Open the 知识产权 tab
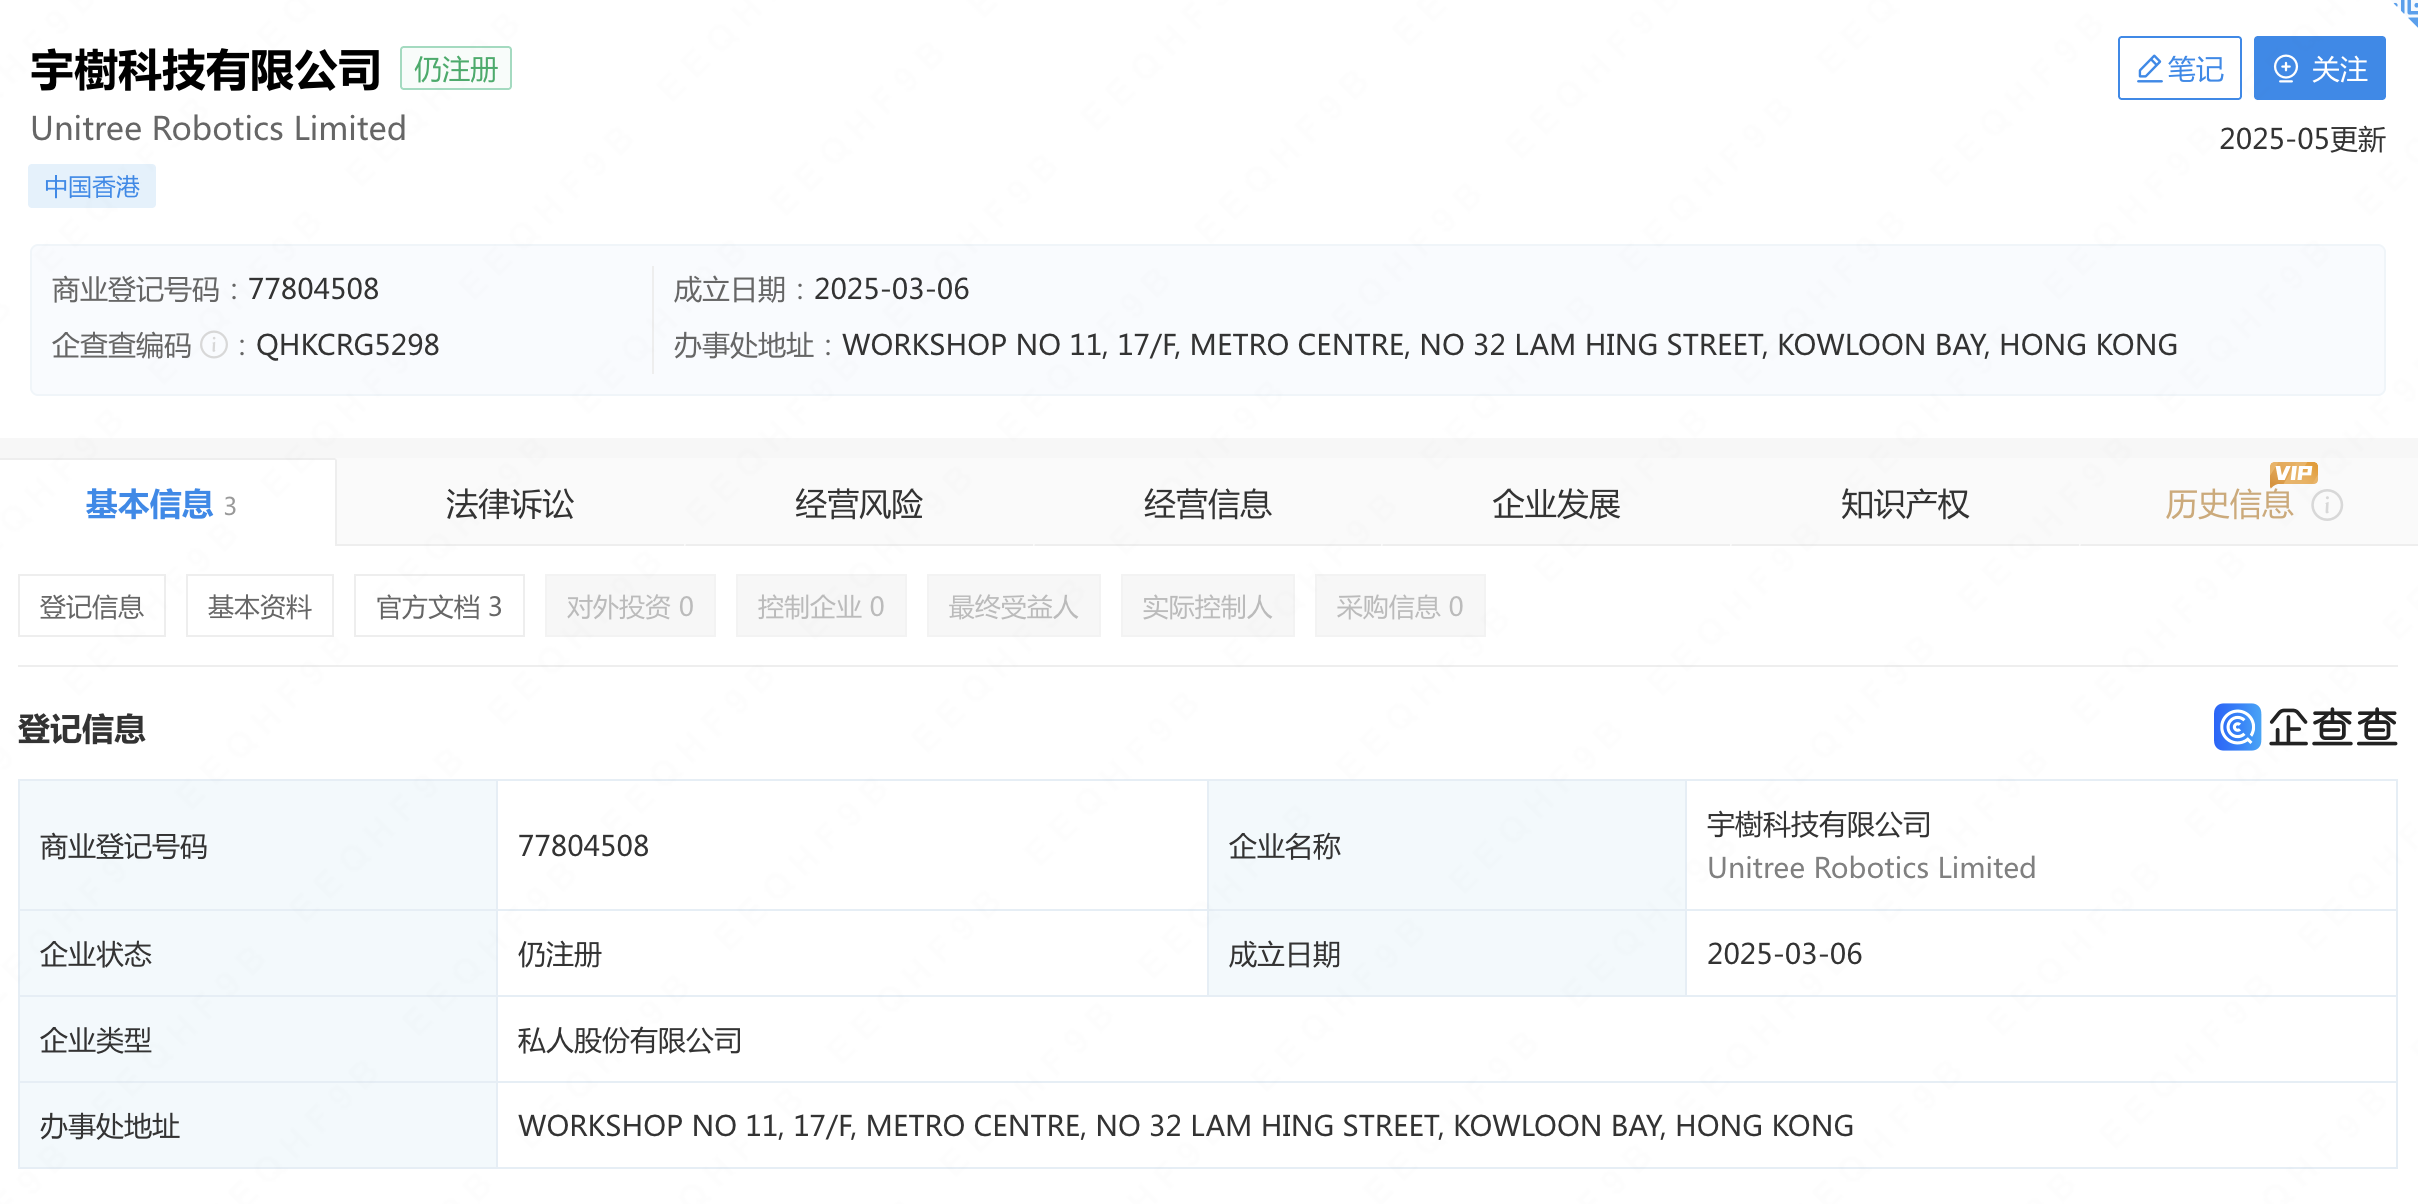Image resolution: width=2418 pixels, height=1204 pixels. coord(1905,504)
